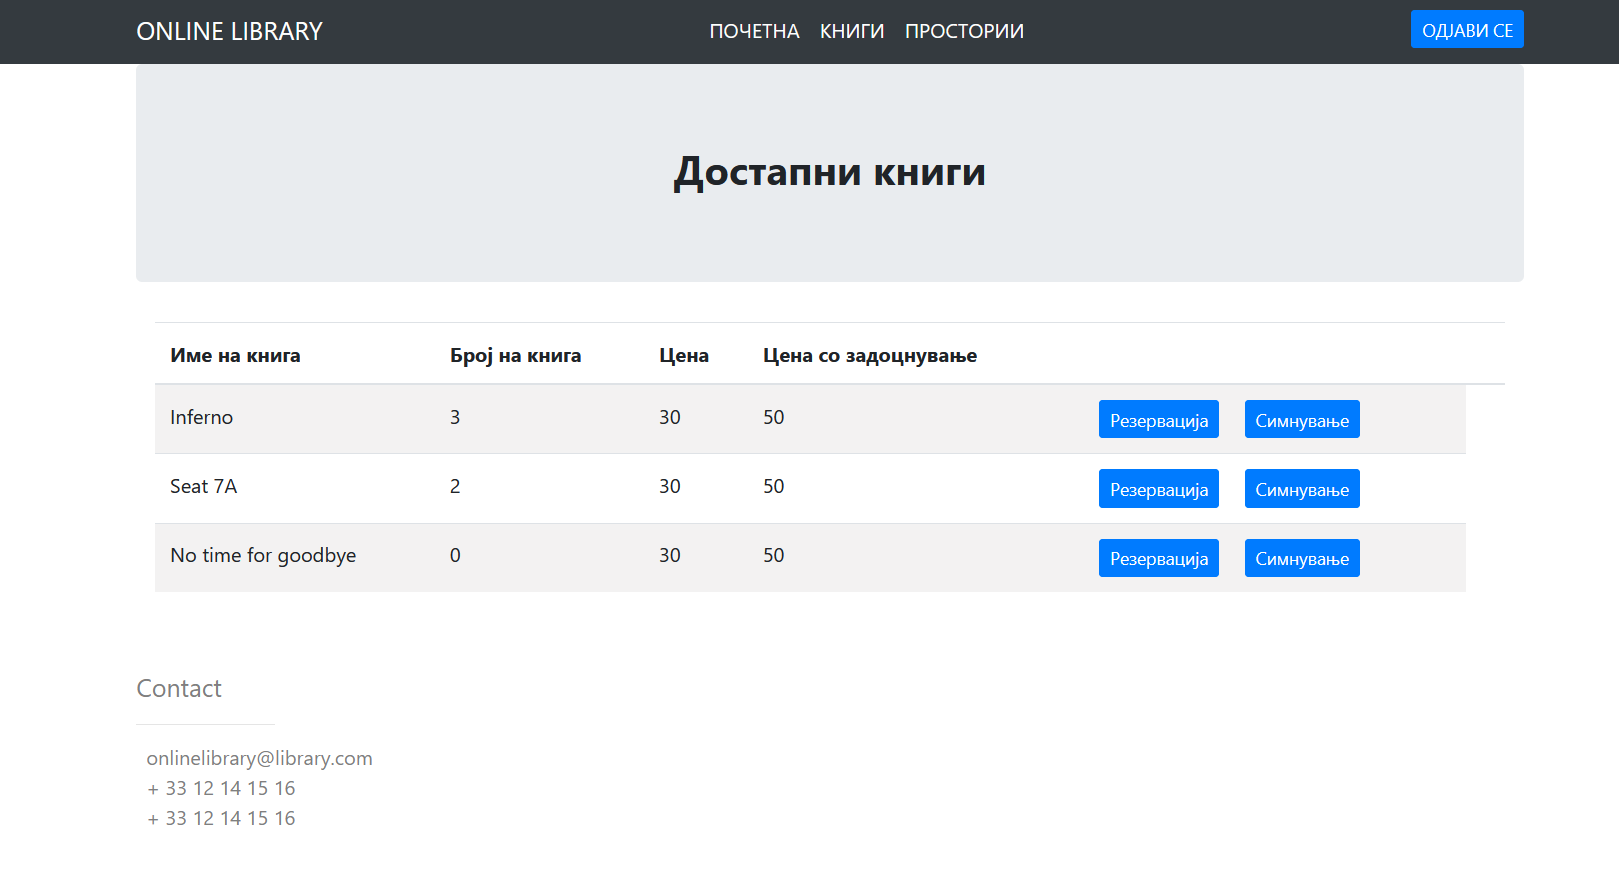Open the ПРОСТОРИИ navigation item
1619x886 pixels.
coord(963,32)
